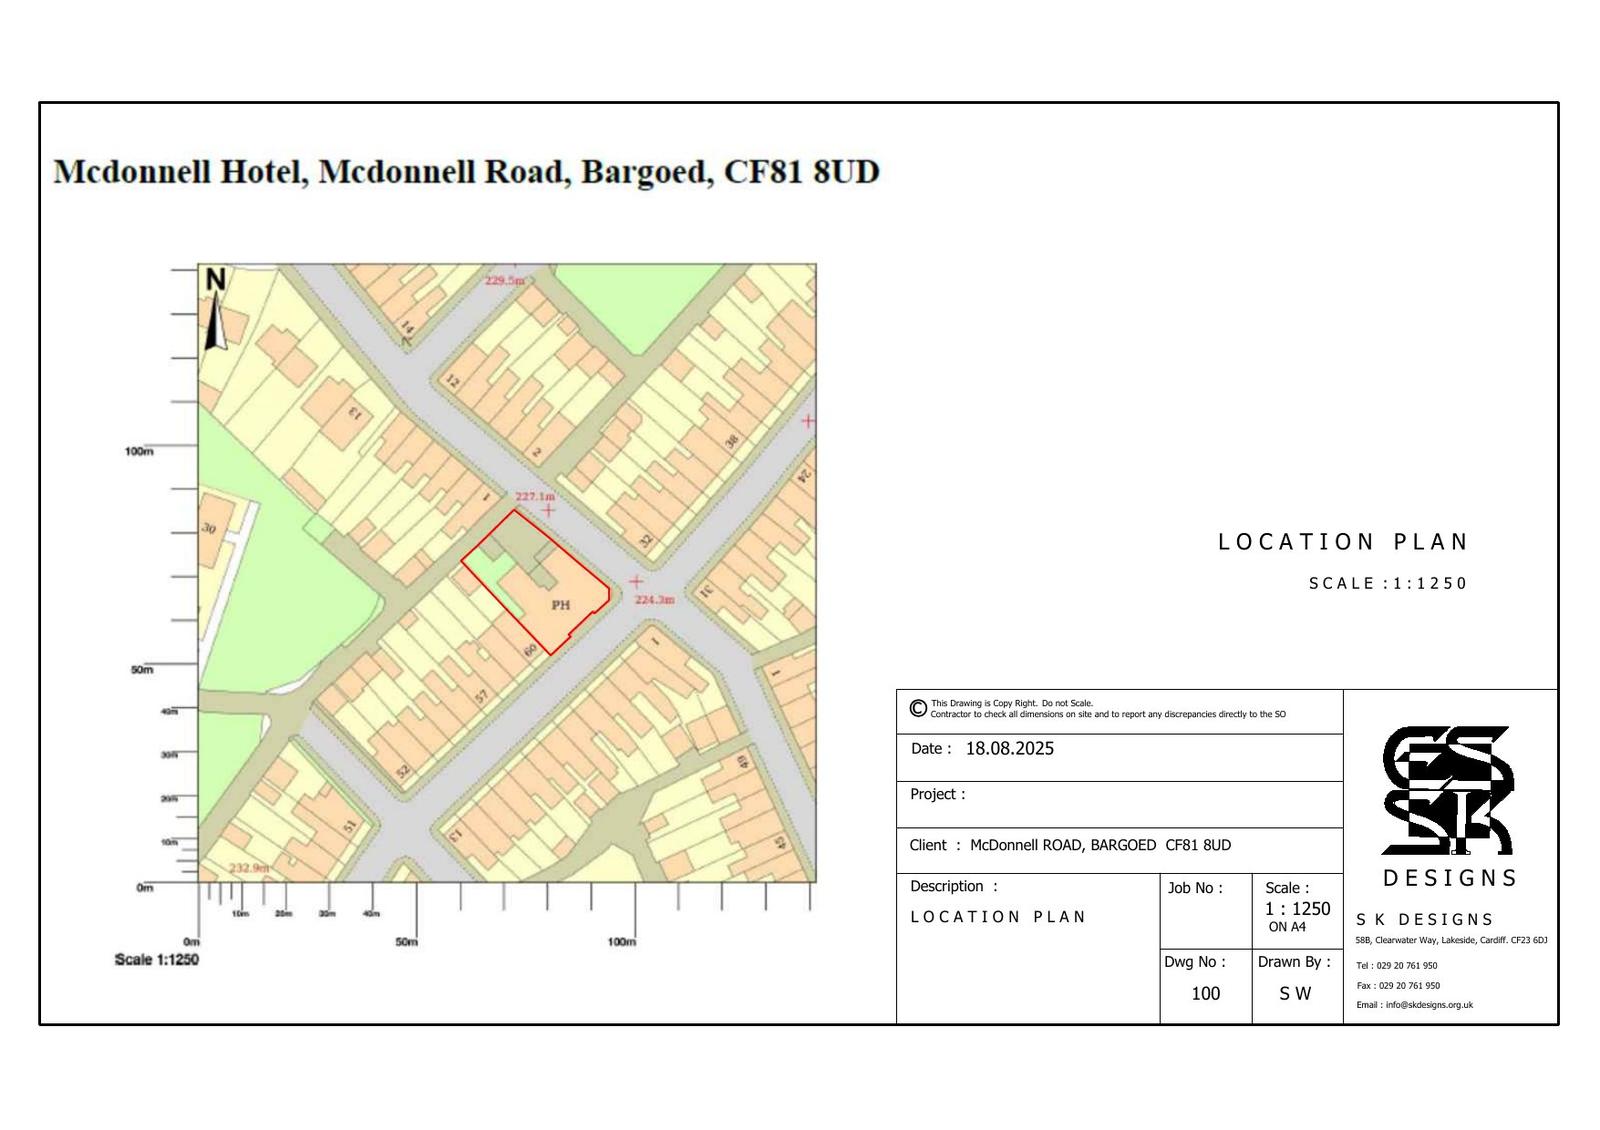This screenshot has height=1130, width=1600.
Task: Select the 1 : 1250 scale value in the title block
Action: (1297, 909)
